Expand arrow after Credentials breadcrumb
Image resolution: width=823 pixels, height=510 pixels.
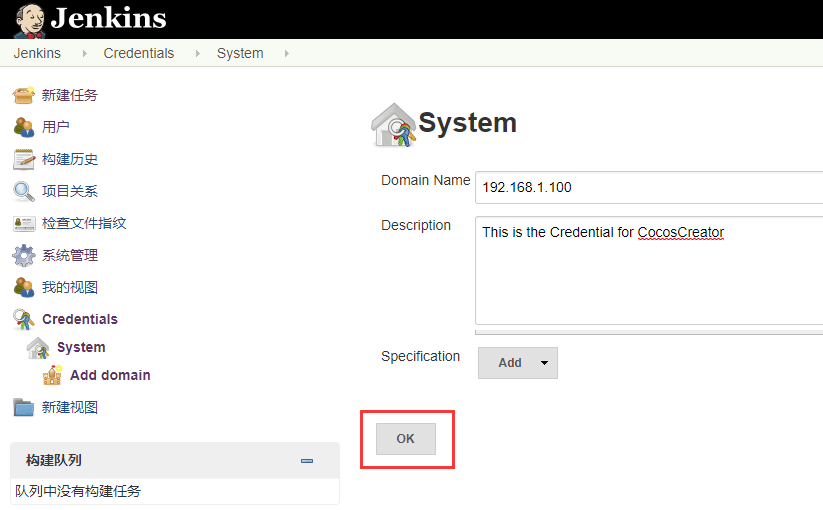tap(197, 54)
